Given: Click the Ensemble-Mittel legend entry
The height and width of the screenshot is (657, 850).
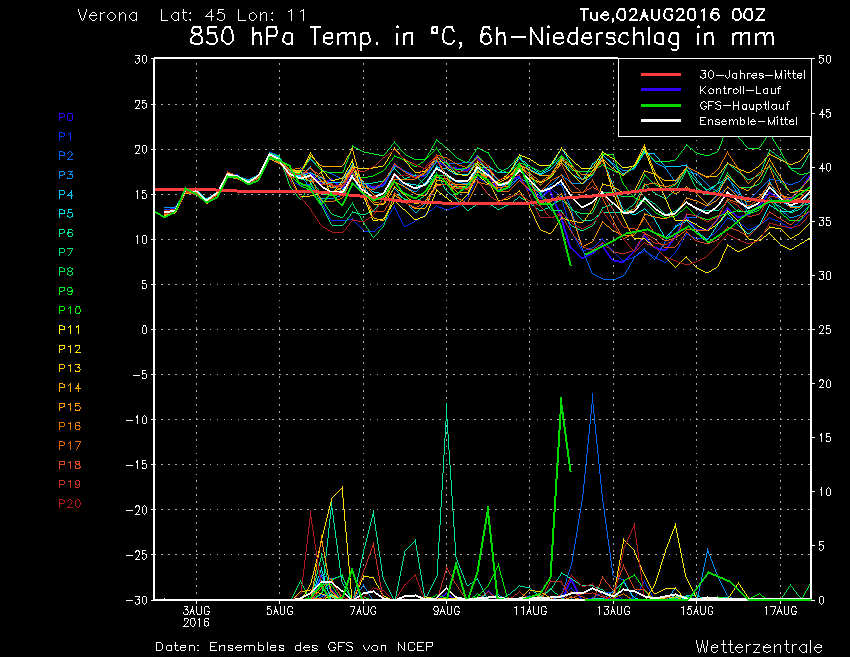Looking at the screenshot, I should point(748,121).
